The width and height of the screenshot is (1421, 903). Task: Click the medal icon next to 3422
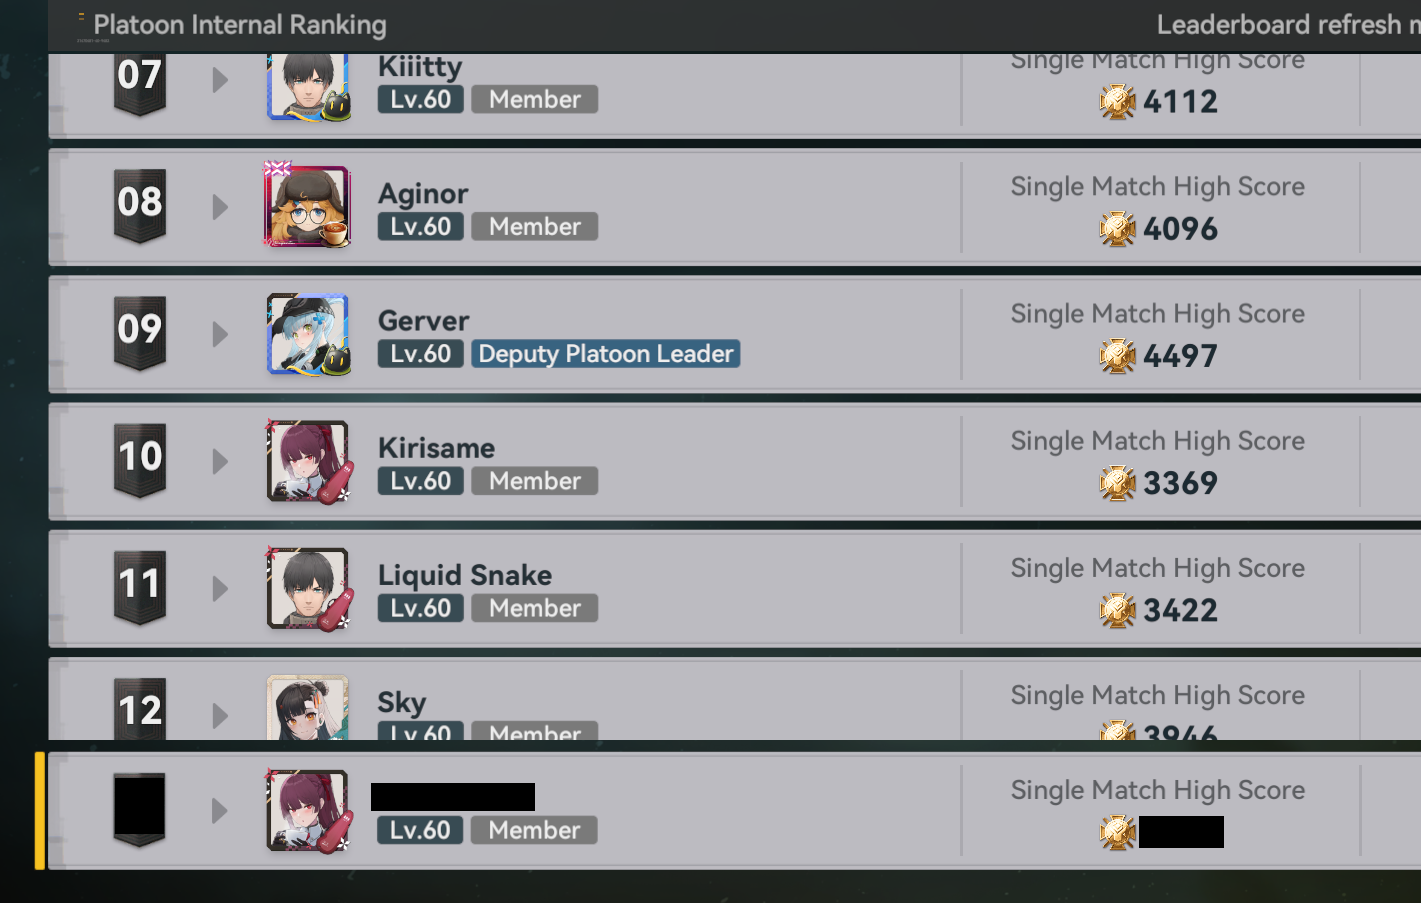tap(1117, 610)
